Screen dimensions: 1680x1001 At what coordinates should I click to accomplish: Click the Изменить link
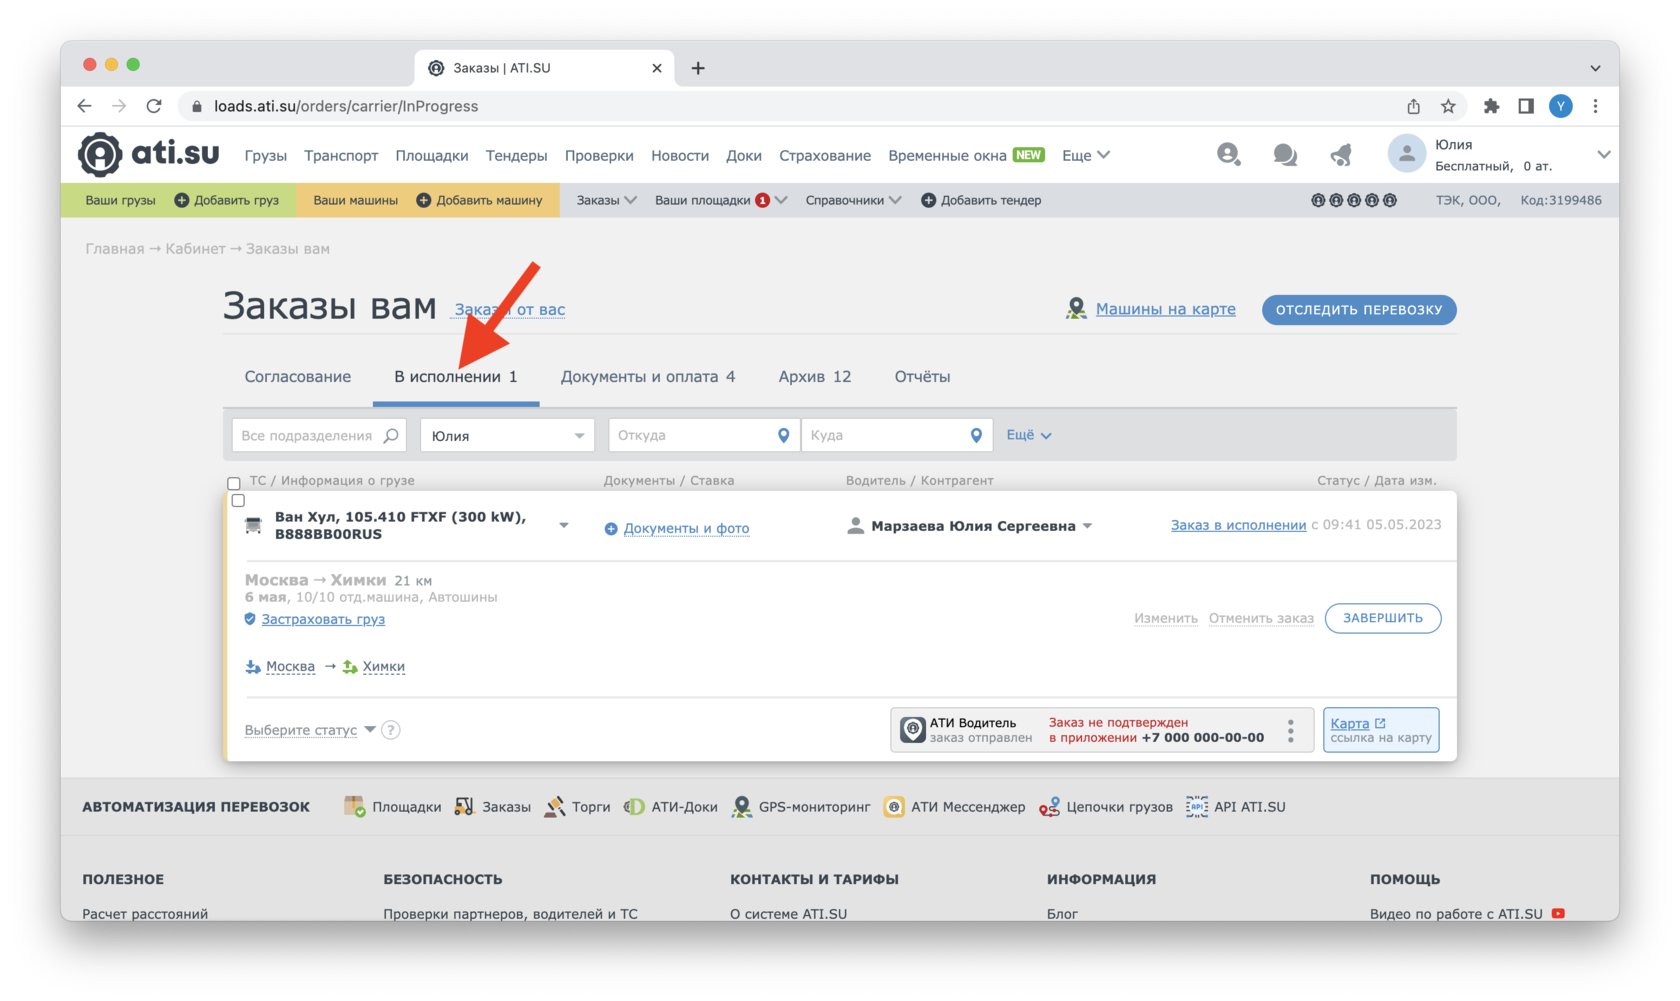coord(1166,618)
